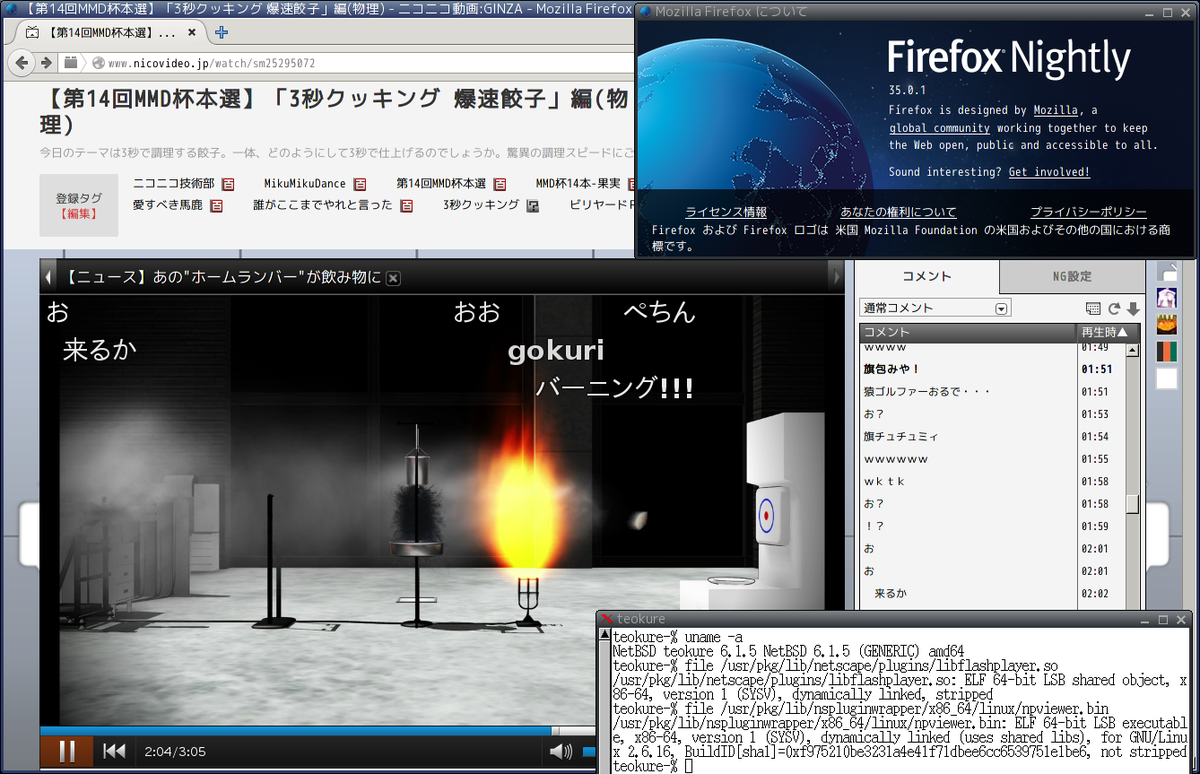This screenshot has width=1200, height=774.
Task: Reload comments with refresh arrow icon
Action: pyautogui.click(x=1115, y=309)
